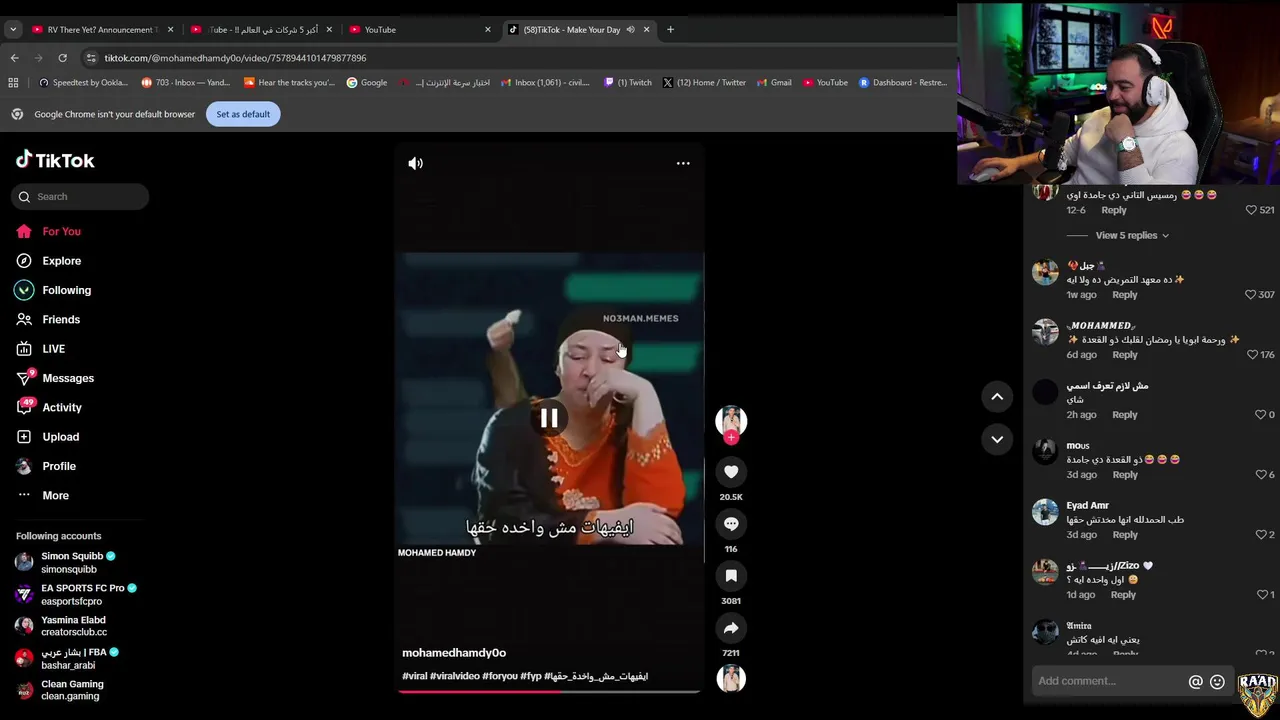This screenshot has width=1280, height=720.
Task: Open Eyad Amr's profile avatar
Action: pos(1045,512)
